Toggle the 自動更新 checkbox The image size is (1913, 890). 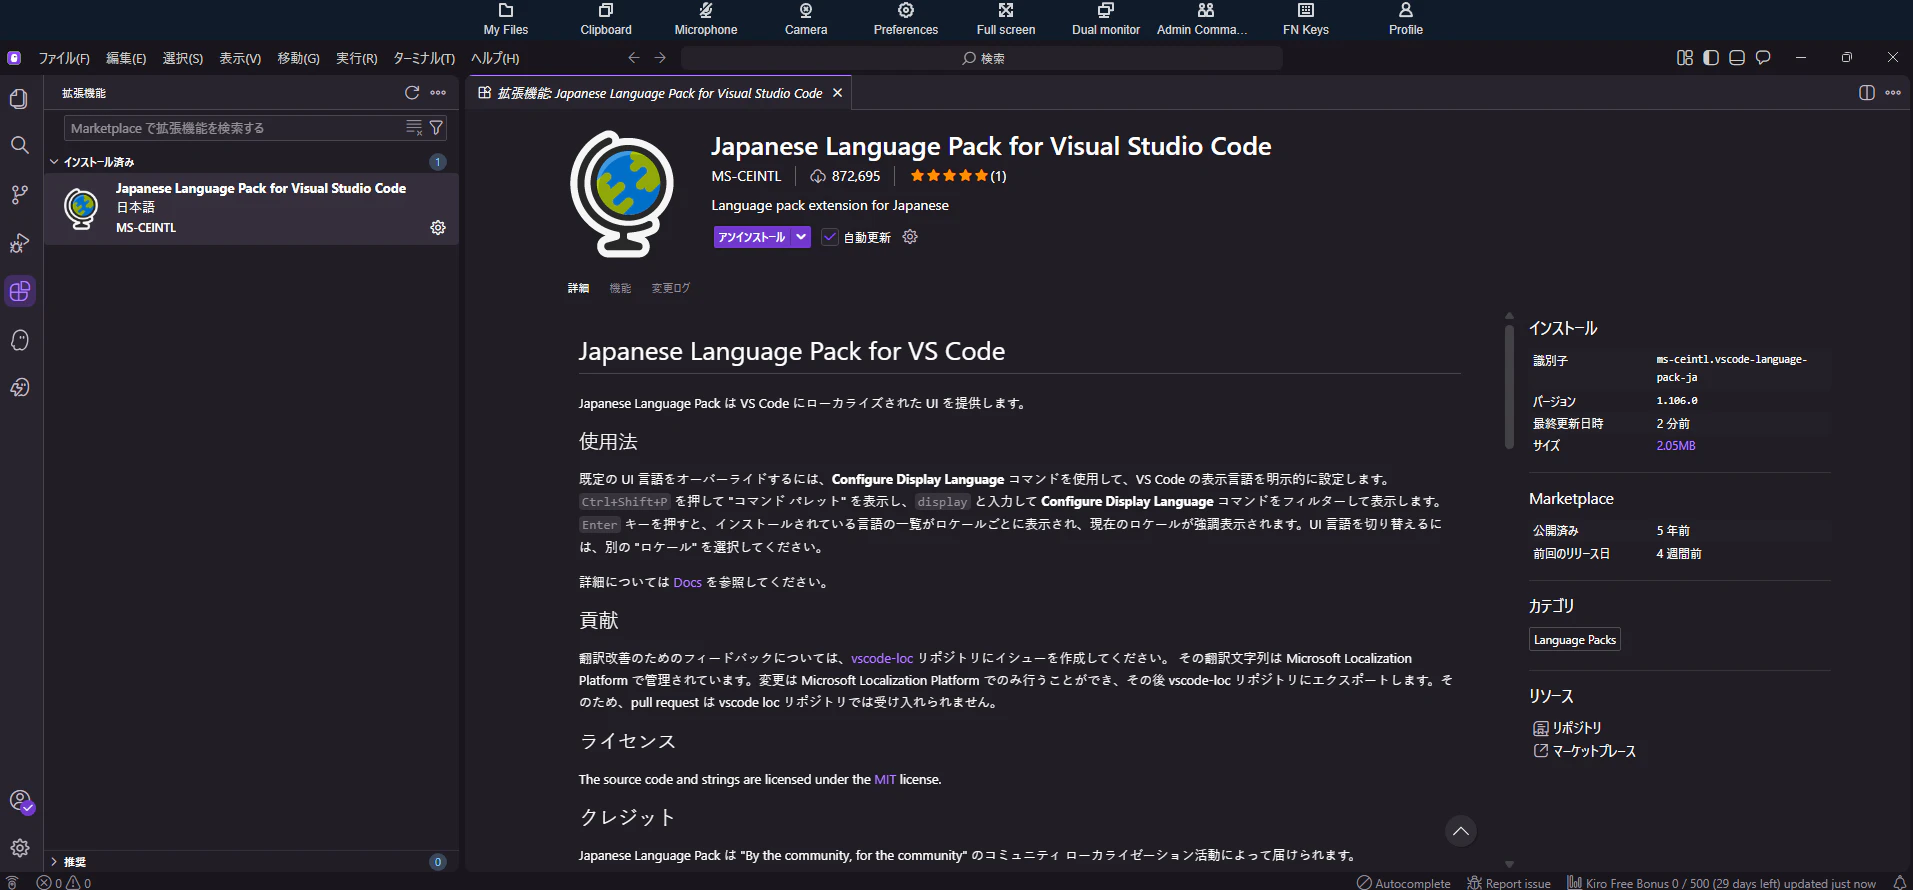tap(830, 237)
